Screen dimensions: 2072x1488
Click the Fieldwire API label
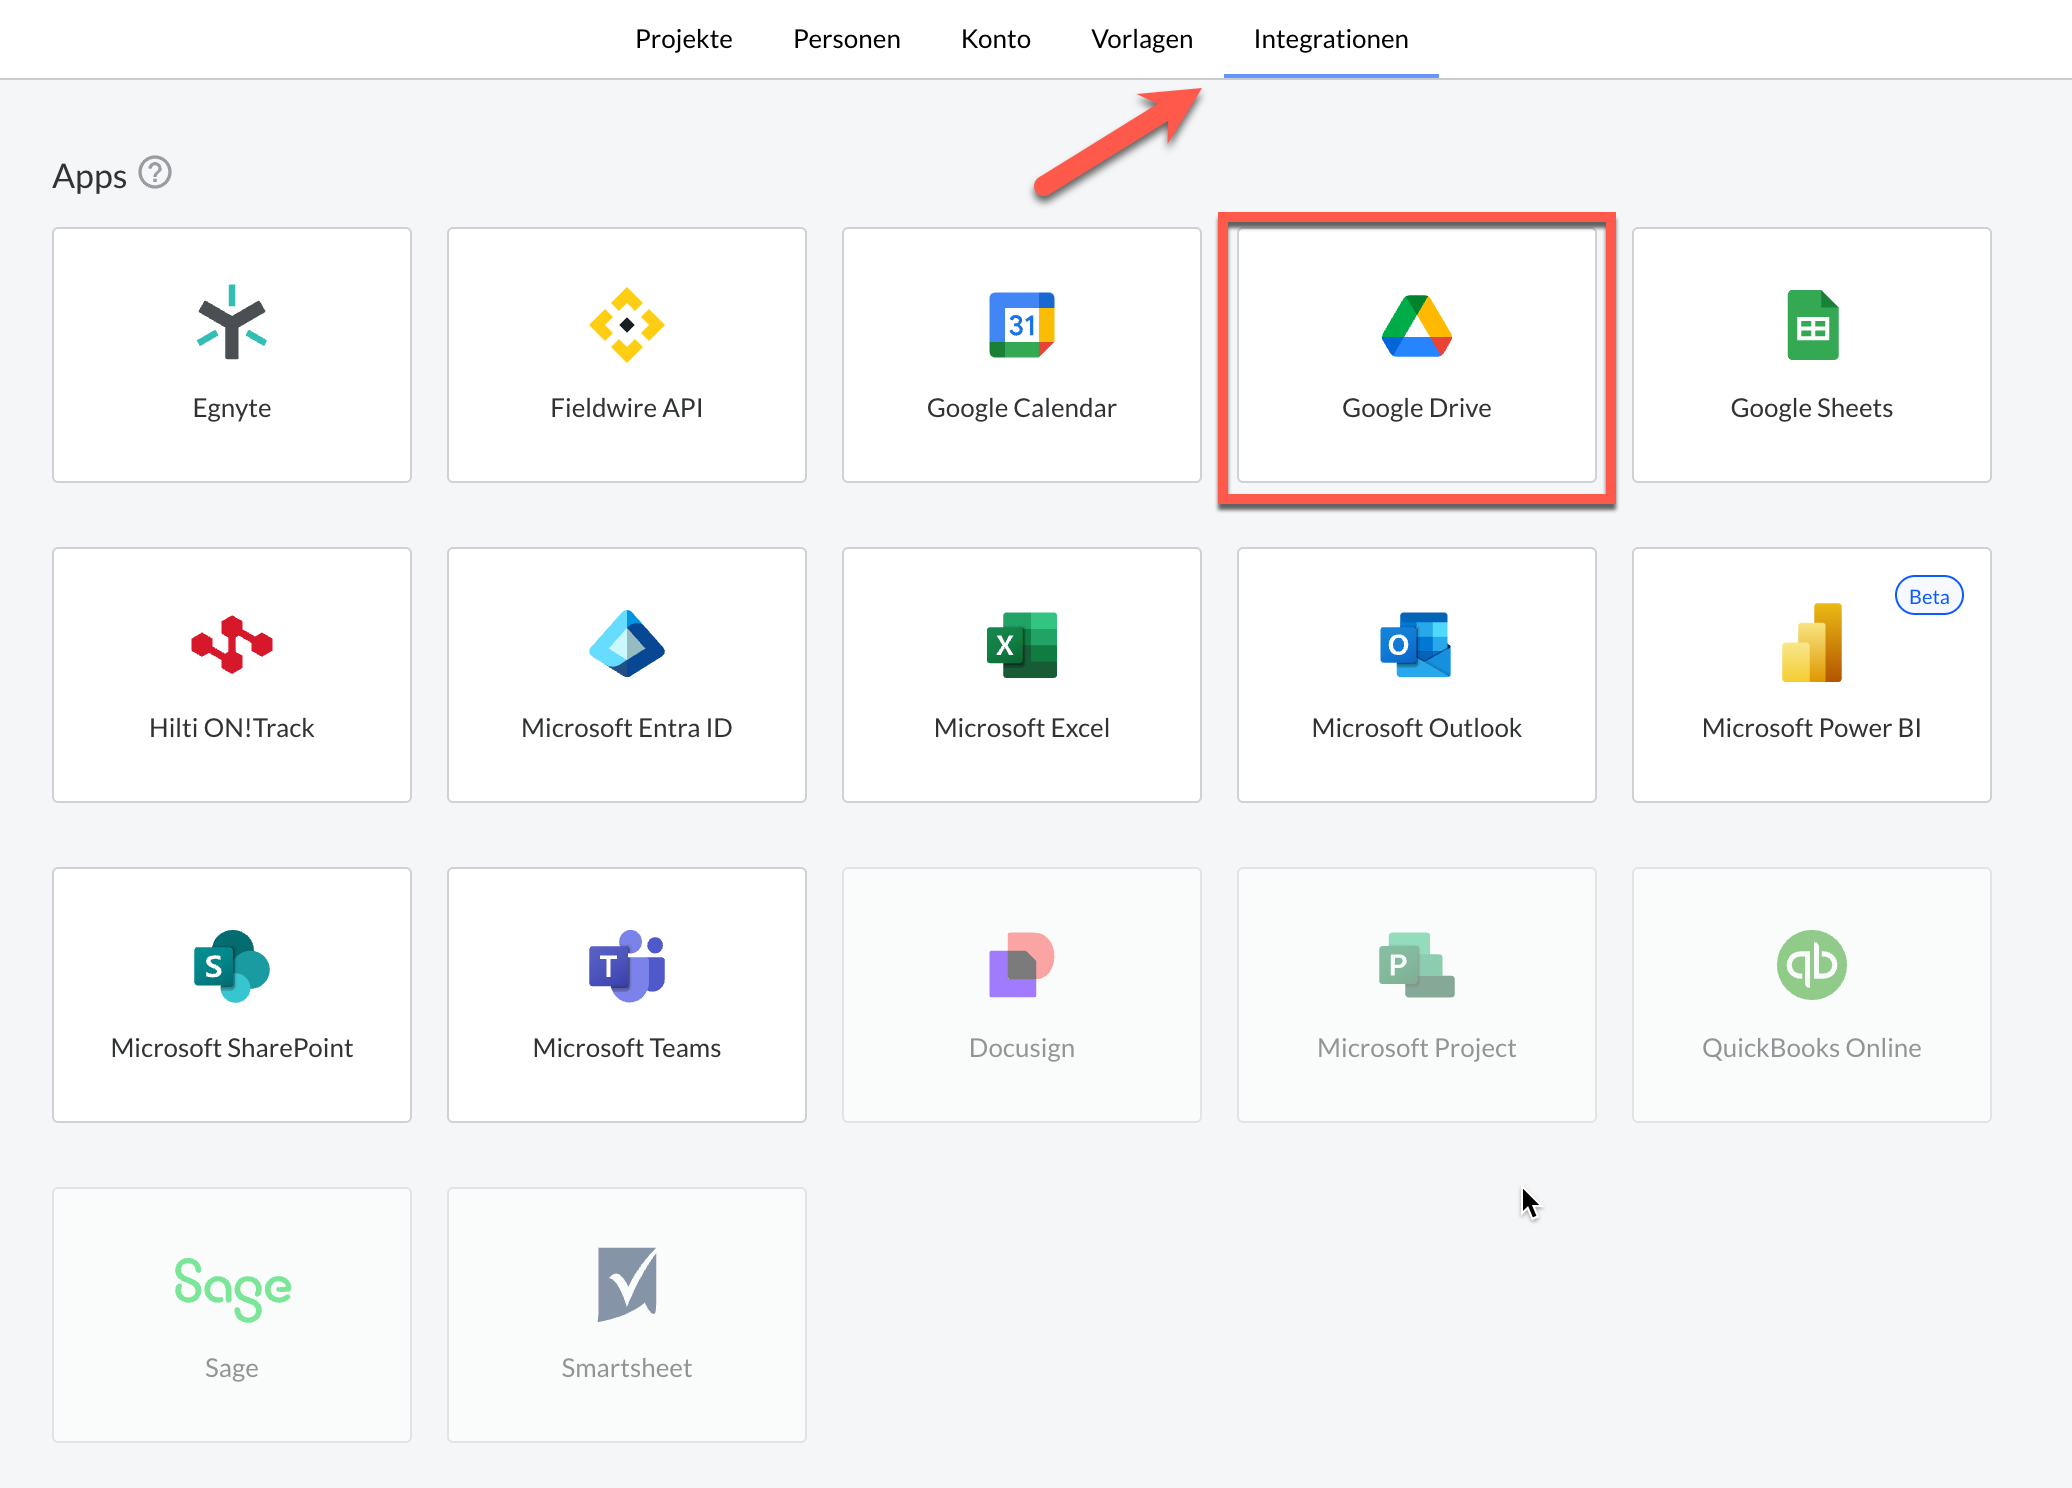[627, 408]
